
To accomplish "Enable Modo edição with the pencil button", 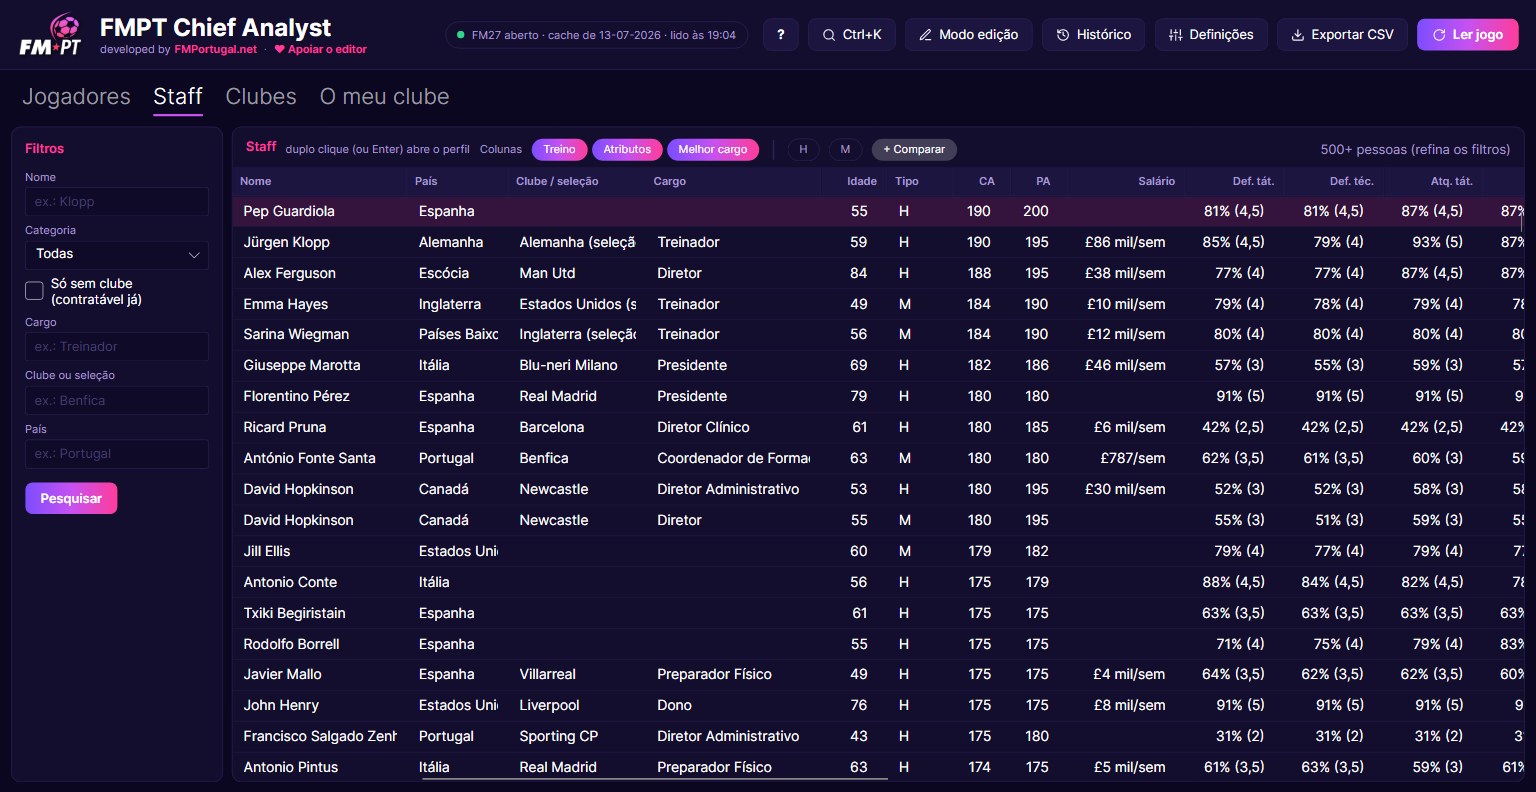I will pyautogui.click(x=968, y=34).
